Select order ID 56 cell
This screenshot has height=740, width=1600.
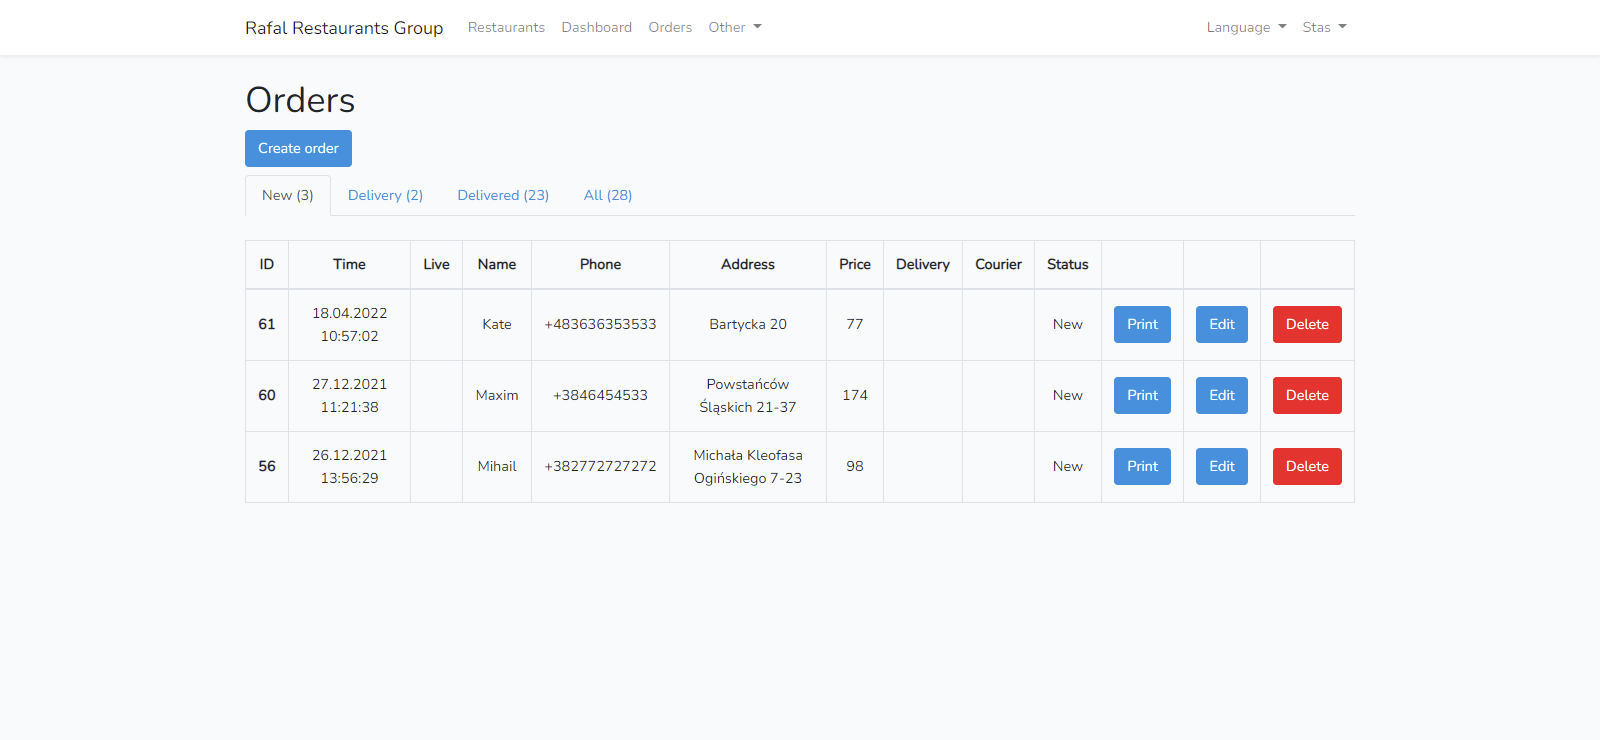point(267,466)
